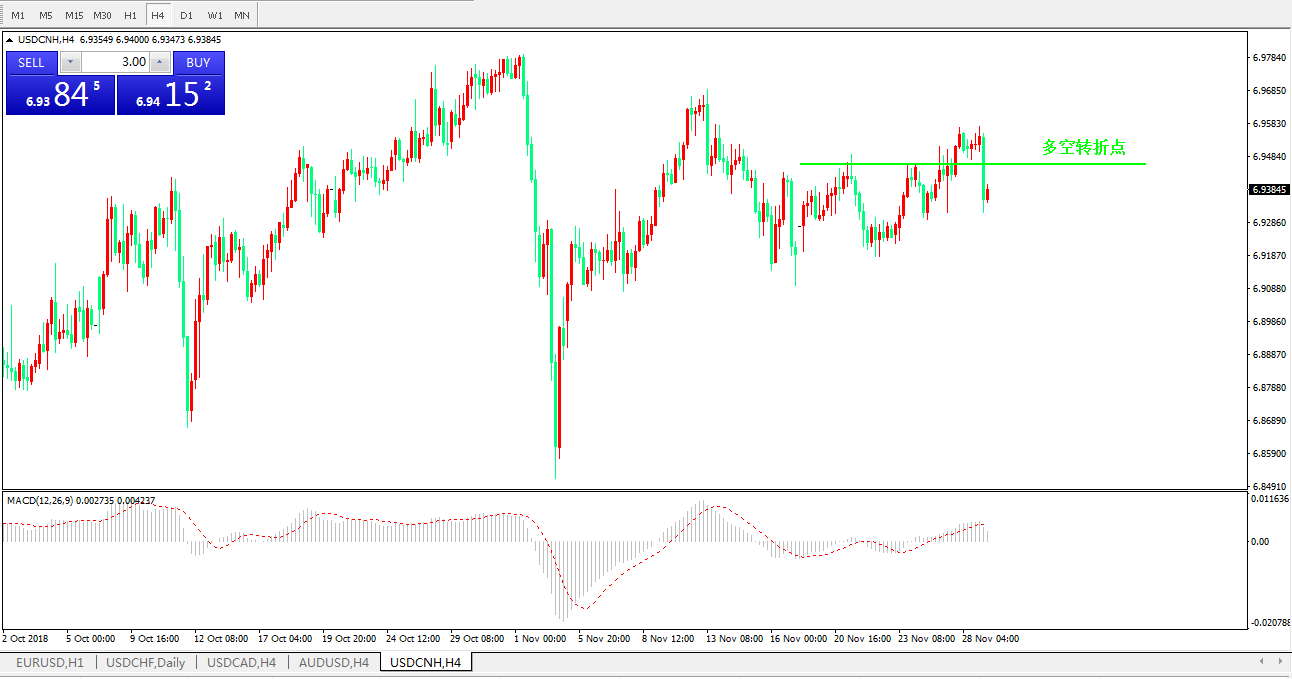Open the USDCAD,H4 chart tab
This screenshot has height=679, width=1292.
pyautogui.click(x=241, y=662)
